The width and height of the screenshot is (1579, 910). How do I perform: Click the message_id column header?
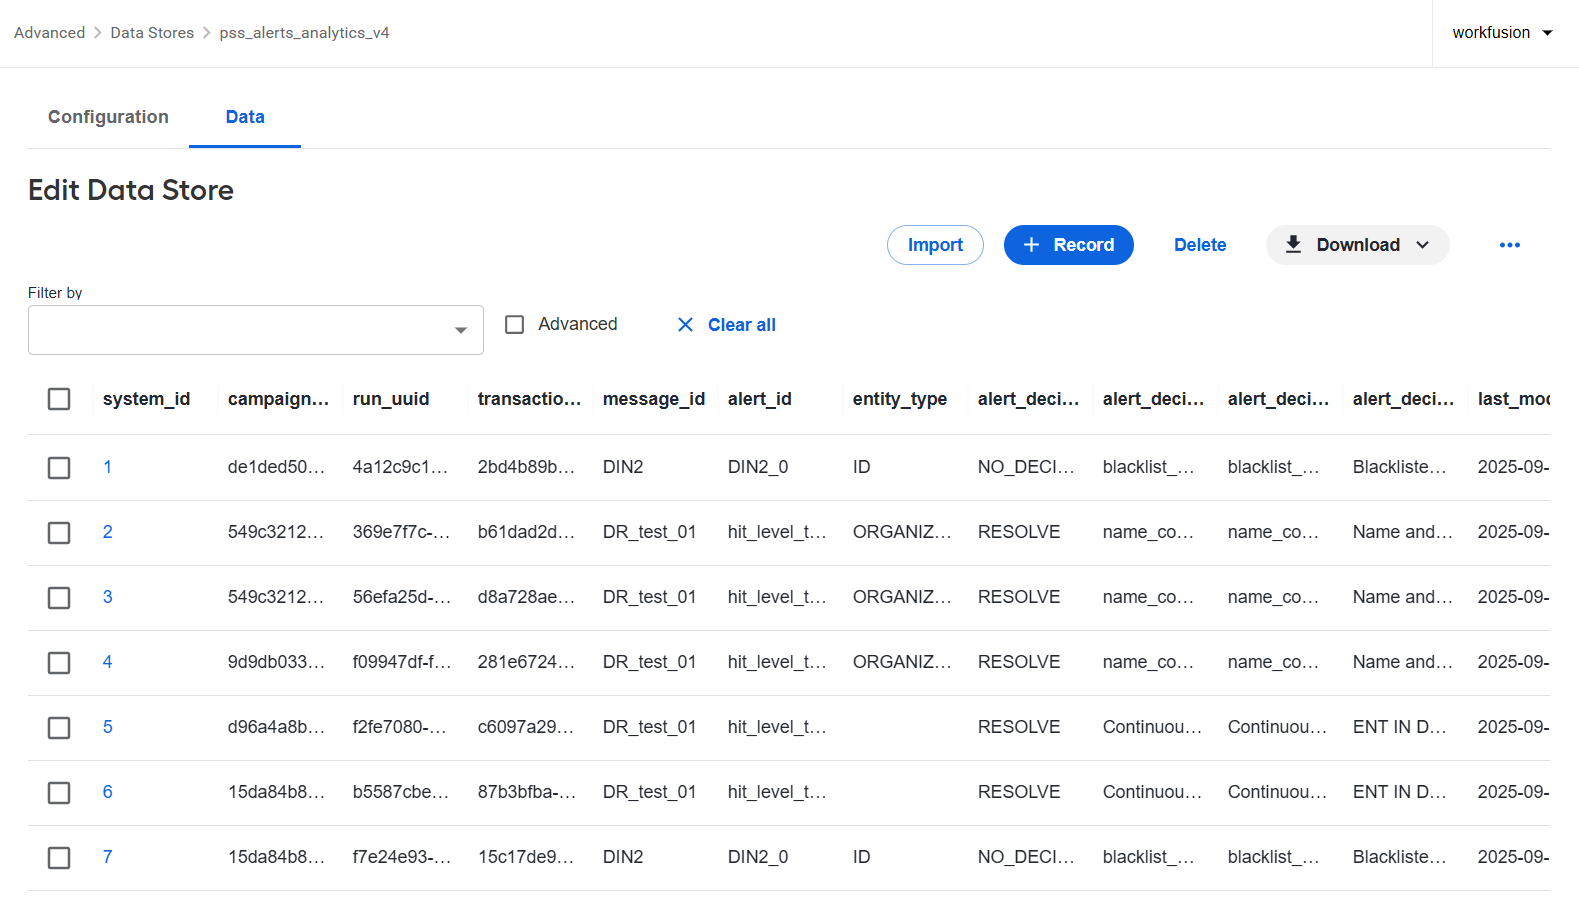(654, 399)
